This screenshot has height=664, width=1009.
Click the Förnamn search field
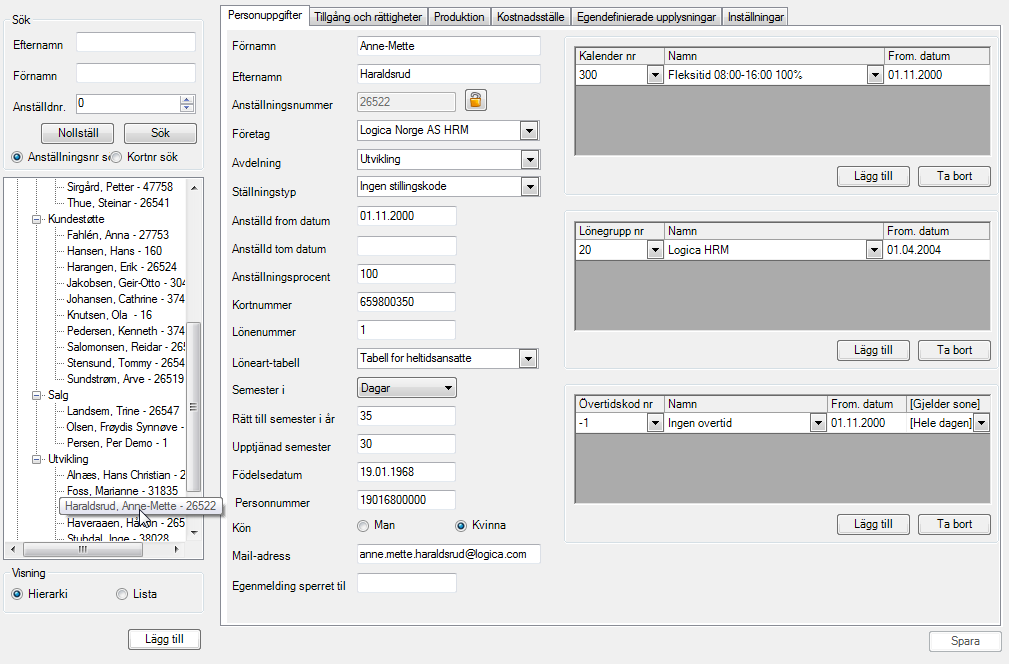pyautogui.click(x=136, y=73)
